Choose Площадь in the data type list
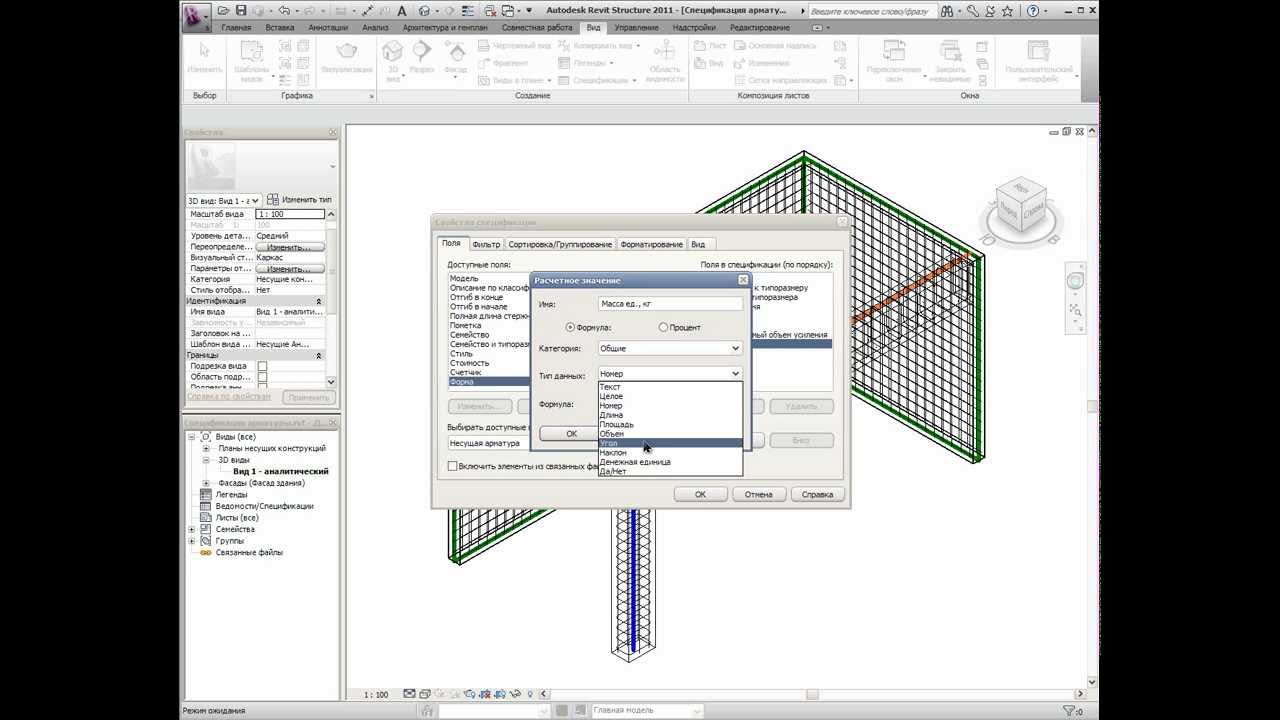This screenshot has height=720, width=1280. click(670, 424)
